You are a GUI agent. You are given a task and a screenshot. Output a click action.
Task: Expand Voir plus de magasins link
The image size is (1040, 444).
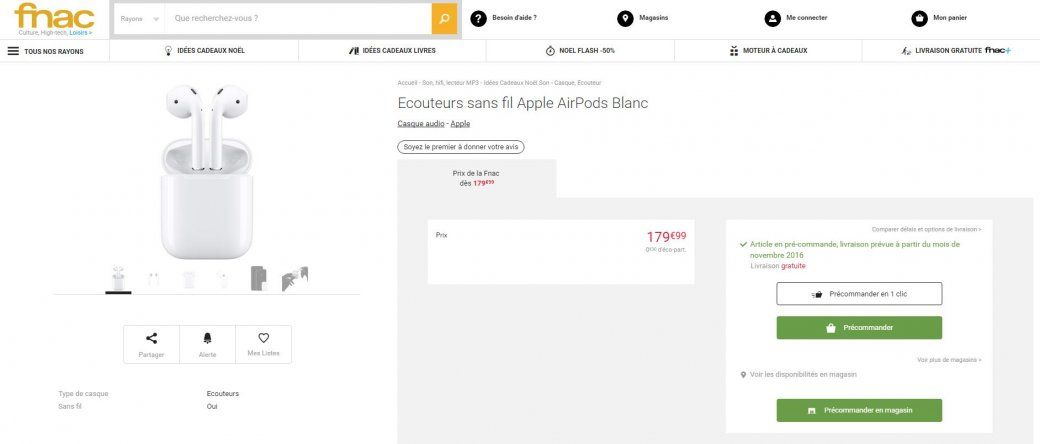948,360
